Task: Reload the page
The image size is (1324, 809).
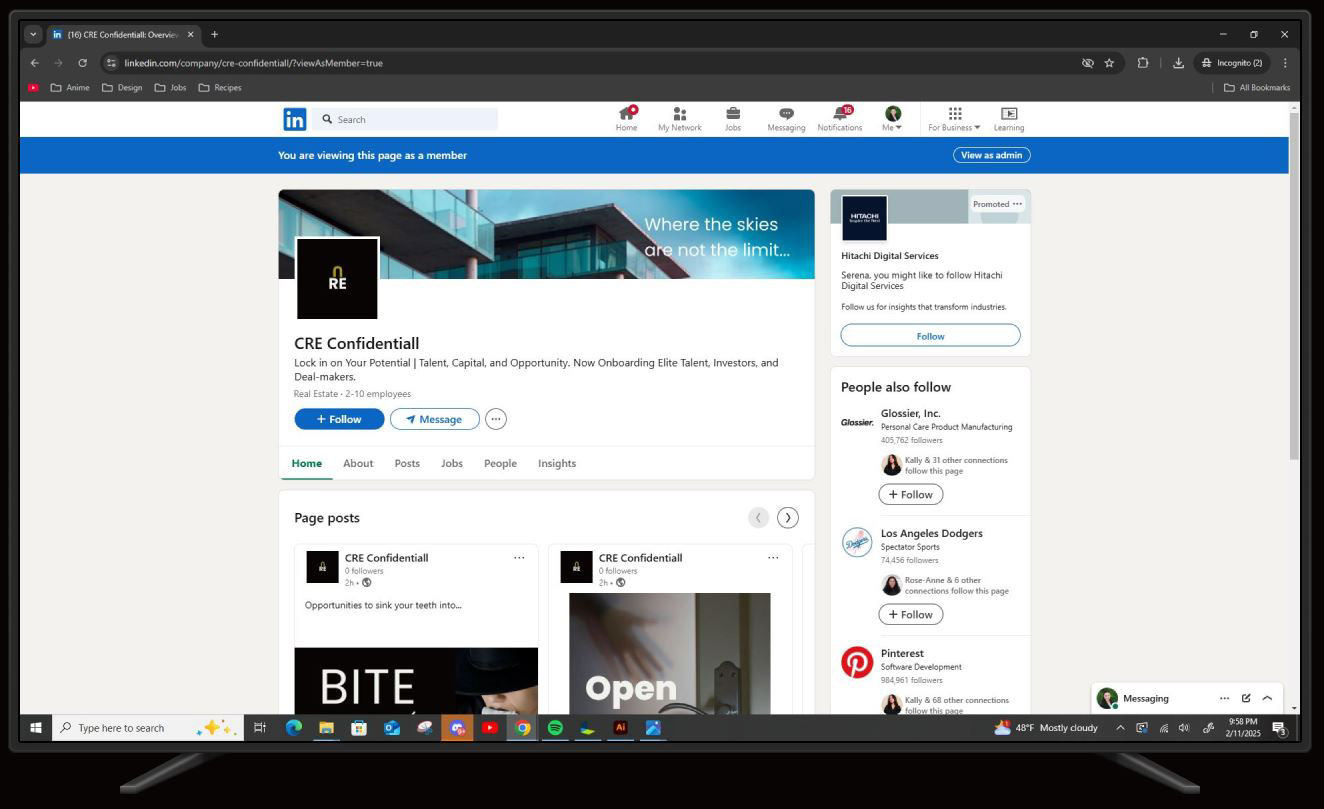Action: click(x=82, y=63)
